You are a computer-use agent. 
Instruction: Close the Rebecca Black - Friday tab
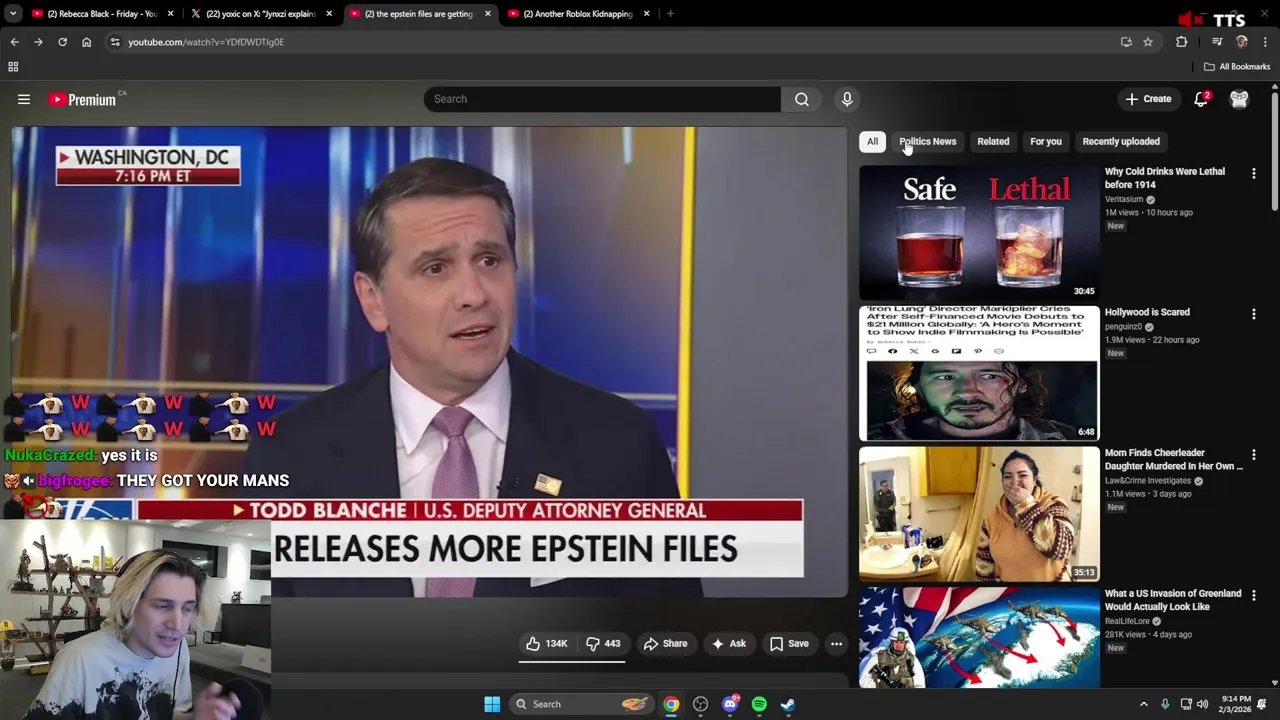click(171, 14)
